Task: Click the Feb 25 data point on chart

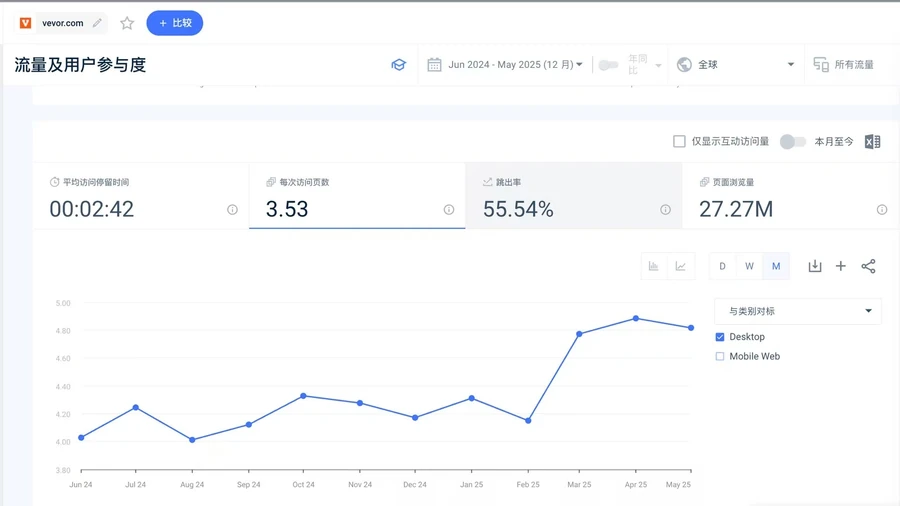Action: pos(528,421)
